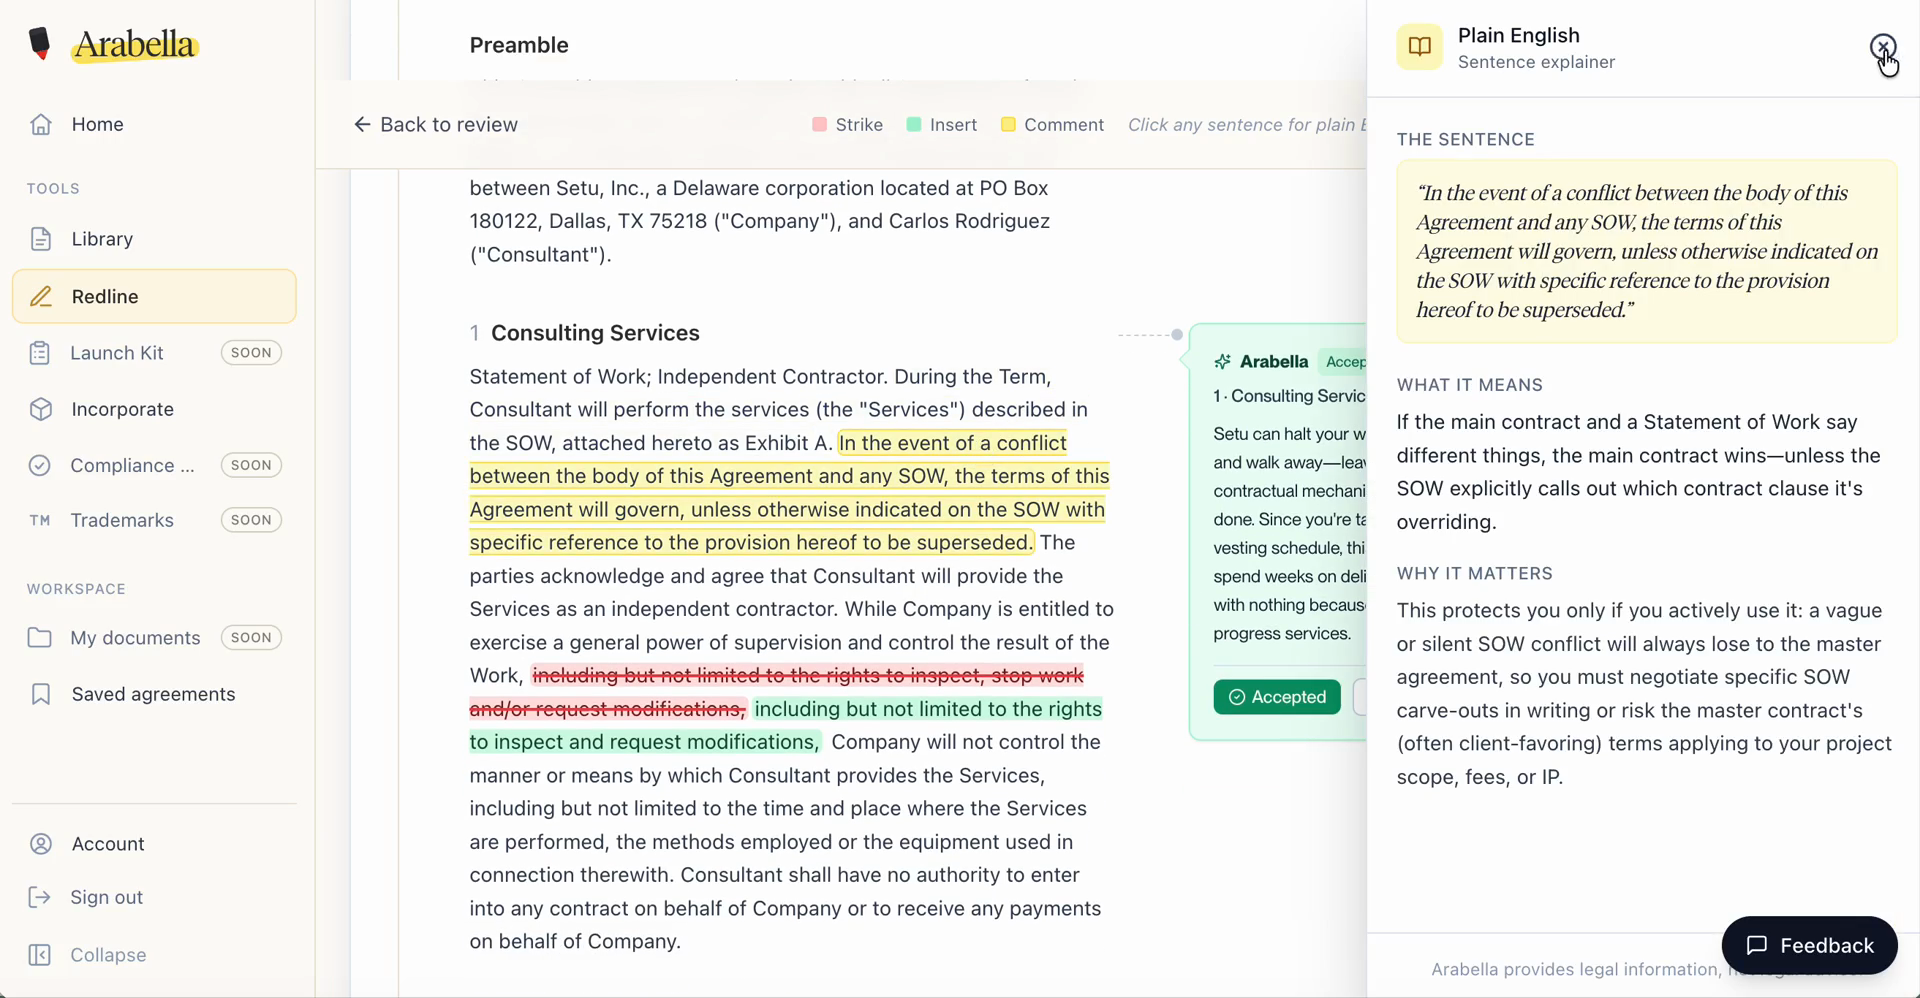Click the Account person icon
Viewport: 1920px width, 998px height.
click(x=41, y=844)
